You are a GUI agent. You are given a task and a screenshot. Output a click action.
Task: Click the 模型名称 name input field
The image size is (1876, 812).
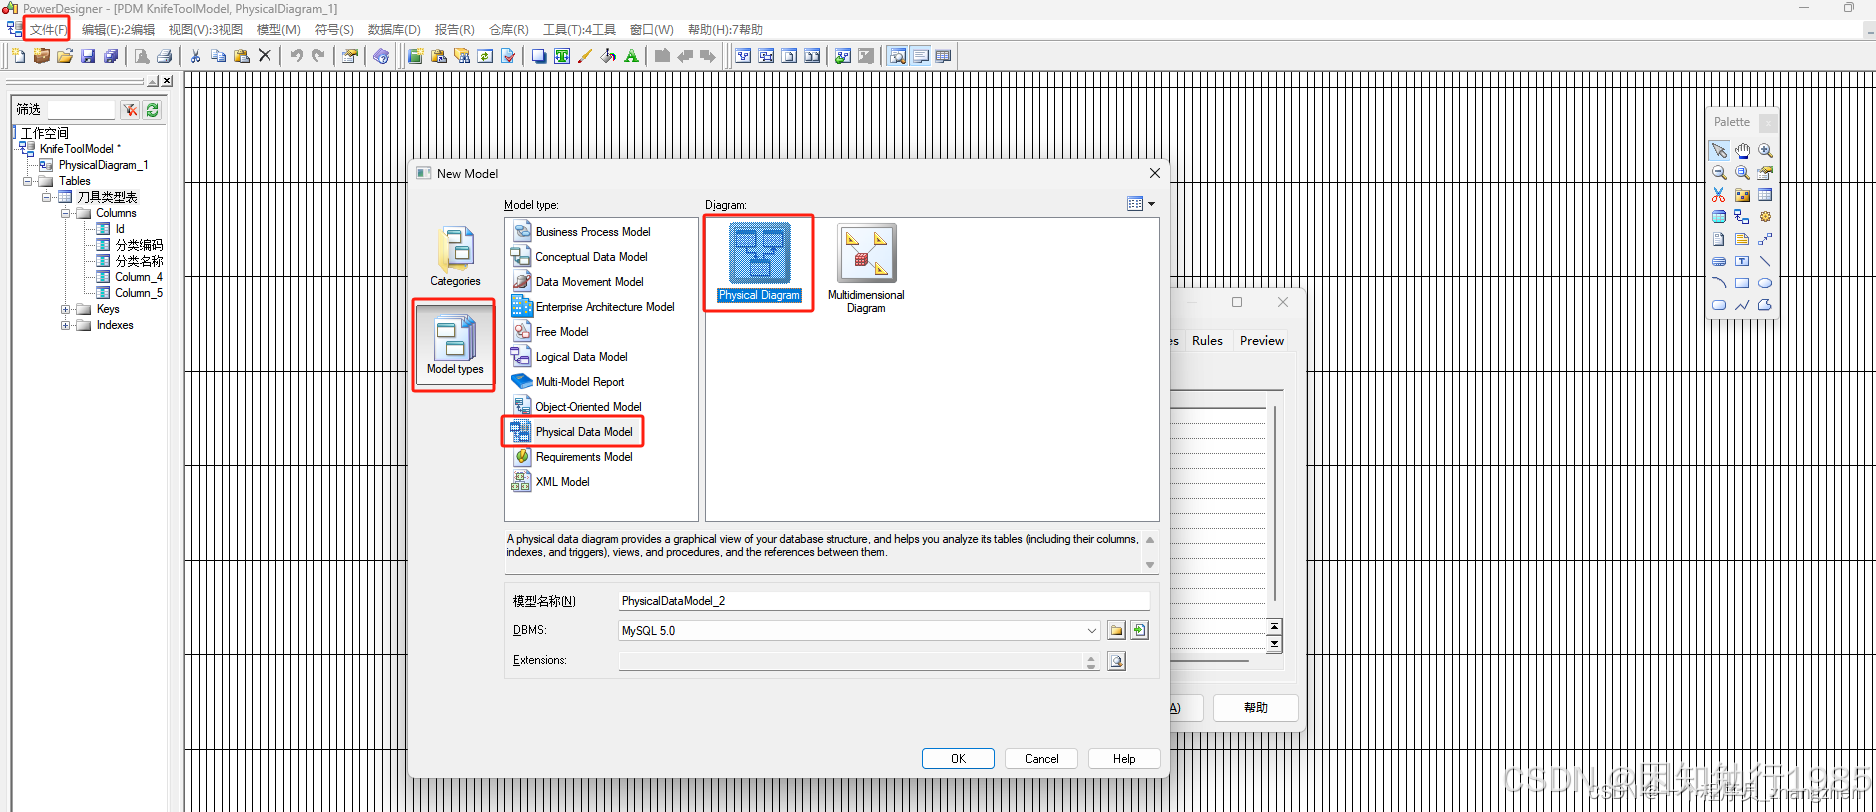(884, 601)
